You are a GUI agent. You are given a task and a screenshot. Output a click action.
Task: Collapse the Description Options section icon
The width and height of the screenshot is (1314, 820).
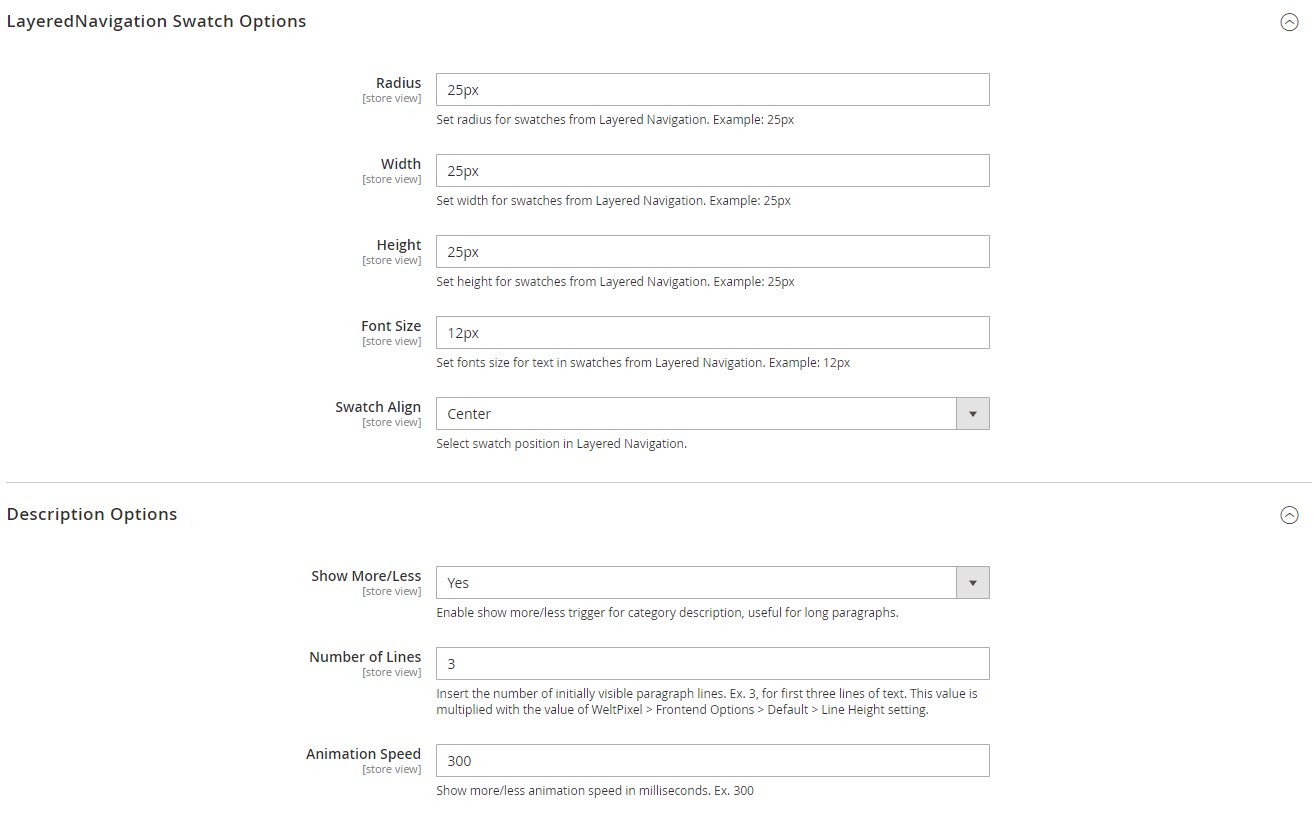click(1289, 516)
